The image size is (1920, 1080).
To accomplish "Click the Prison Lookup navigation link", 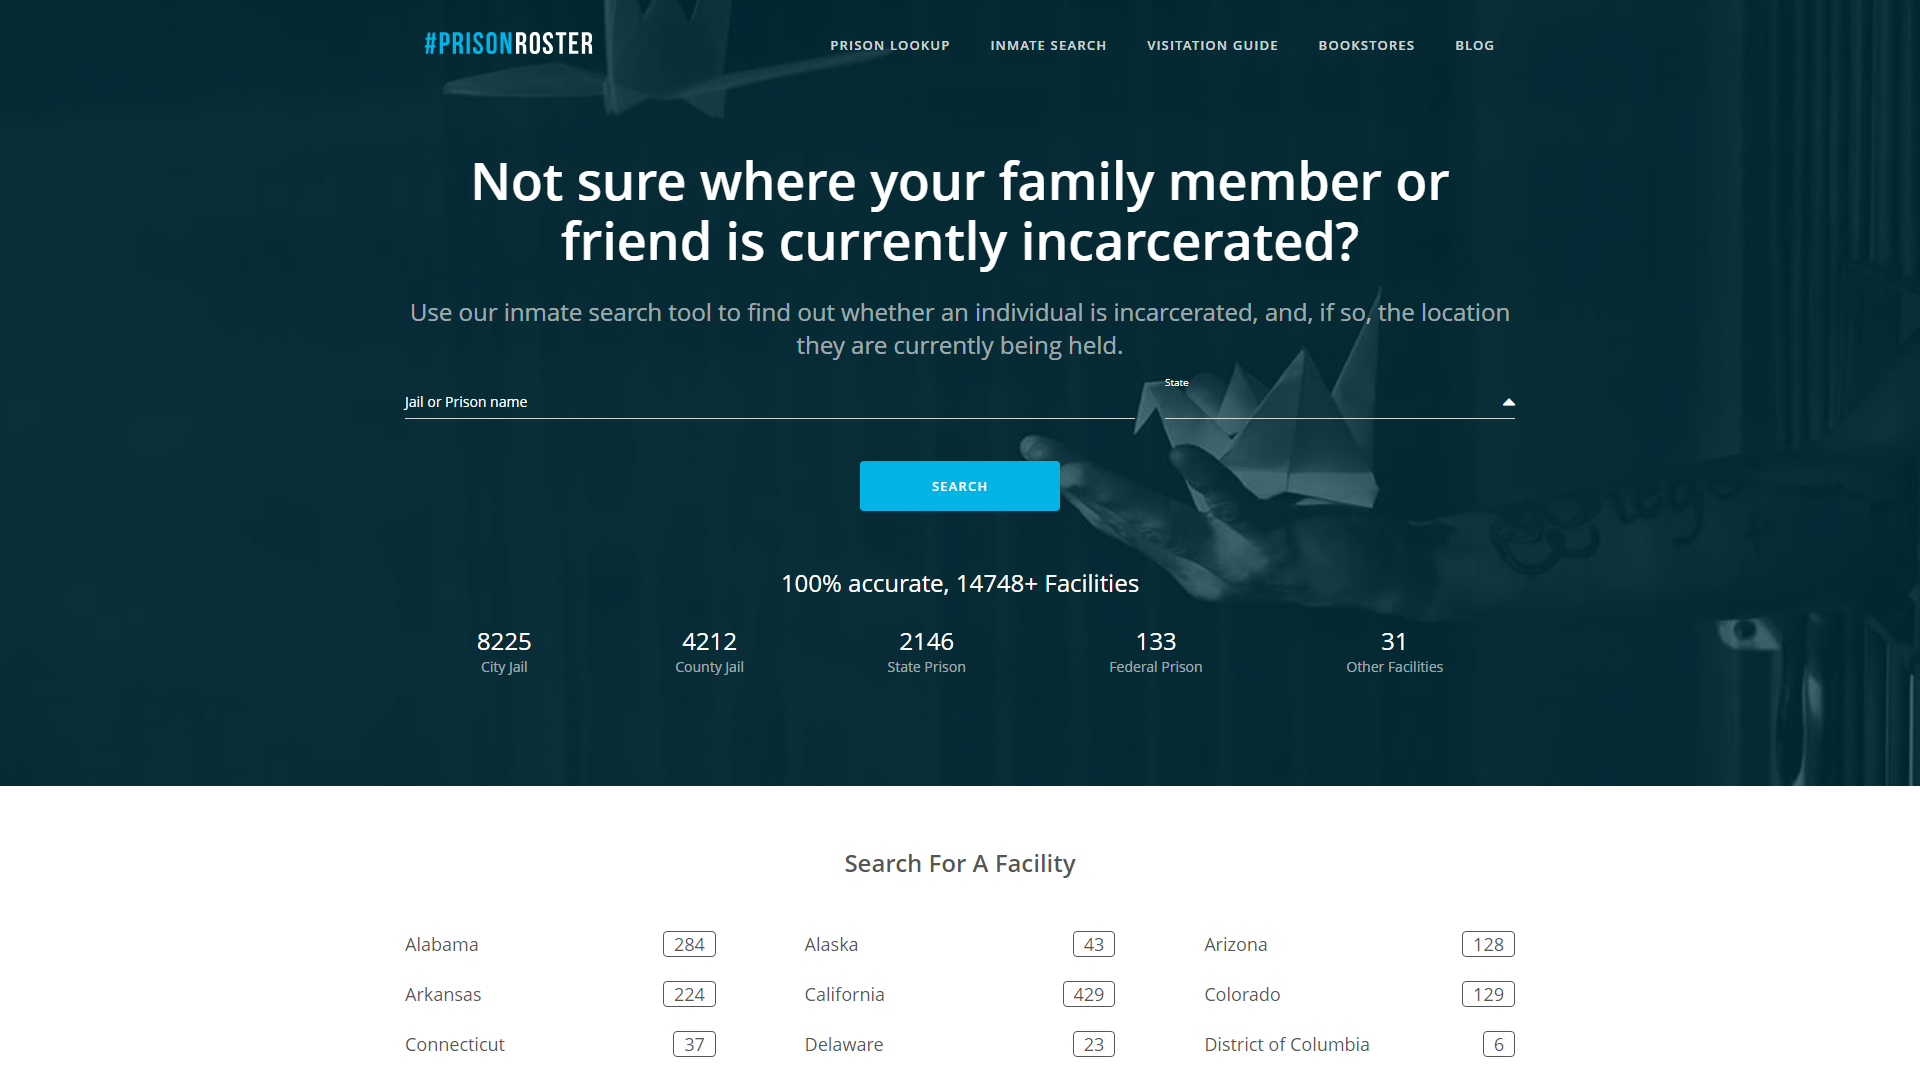I will (x=890, y=44).
